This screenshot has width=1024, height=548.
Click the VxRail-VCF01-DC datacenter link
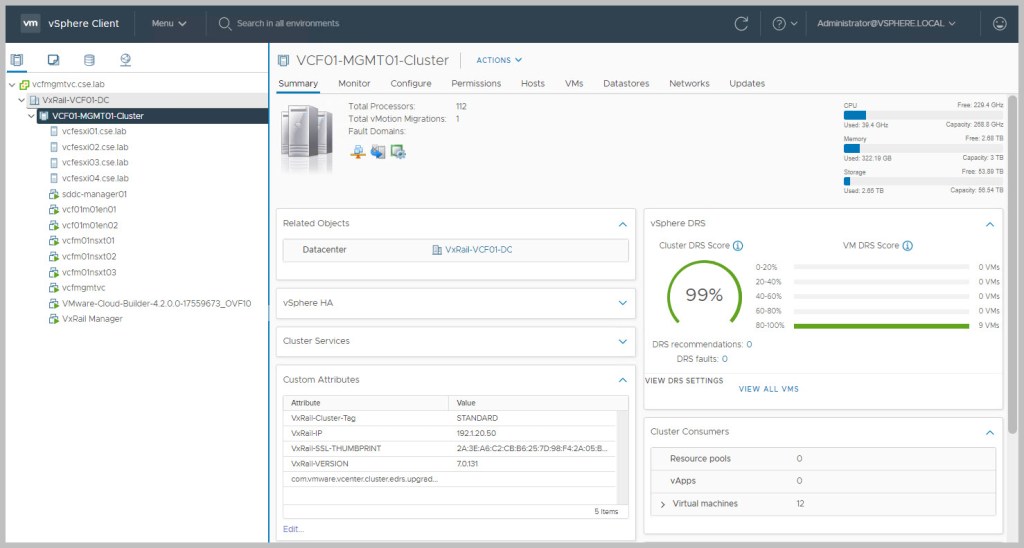(x=478, y=250)
